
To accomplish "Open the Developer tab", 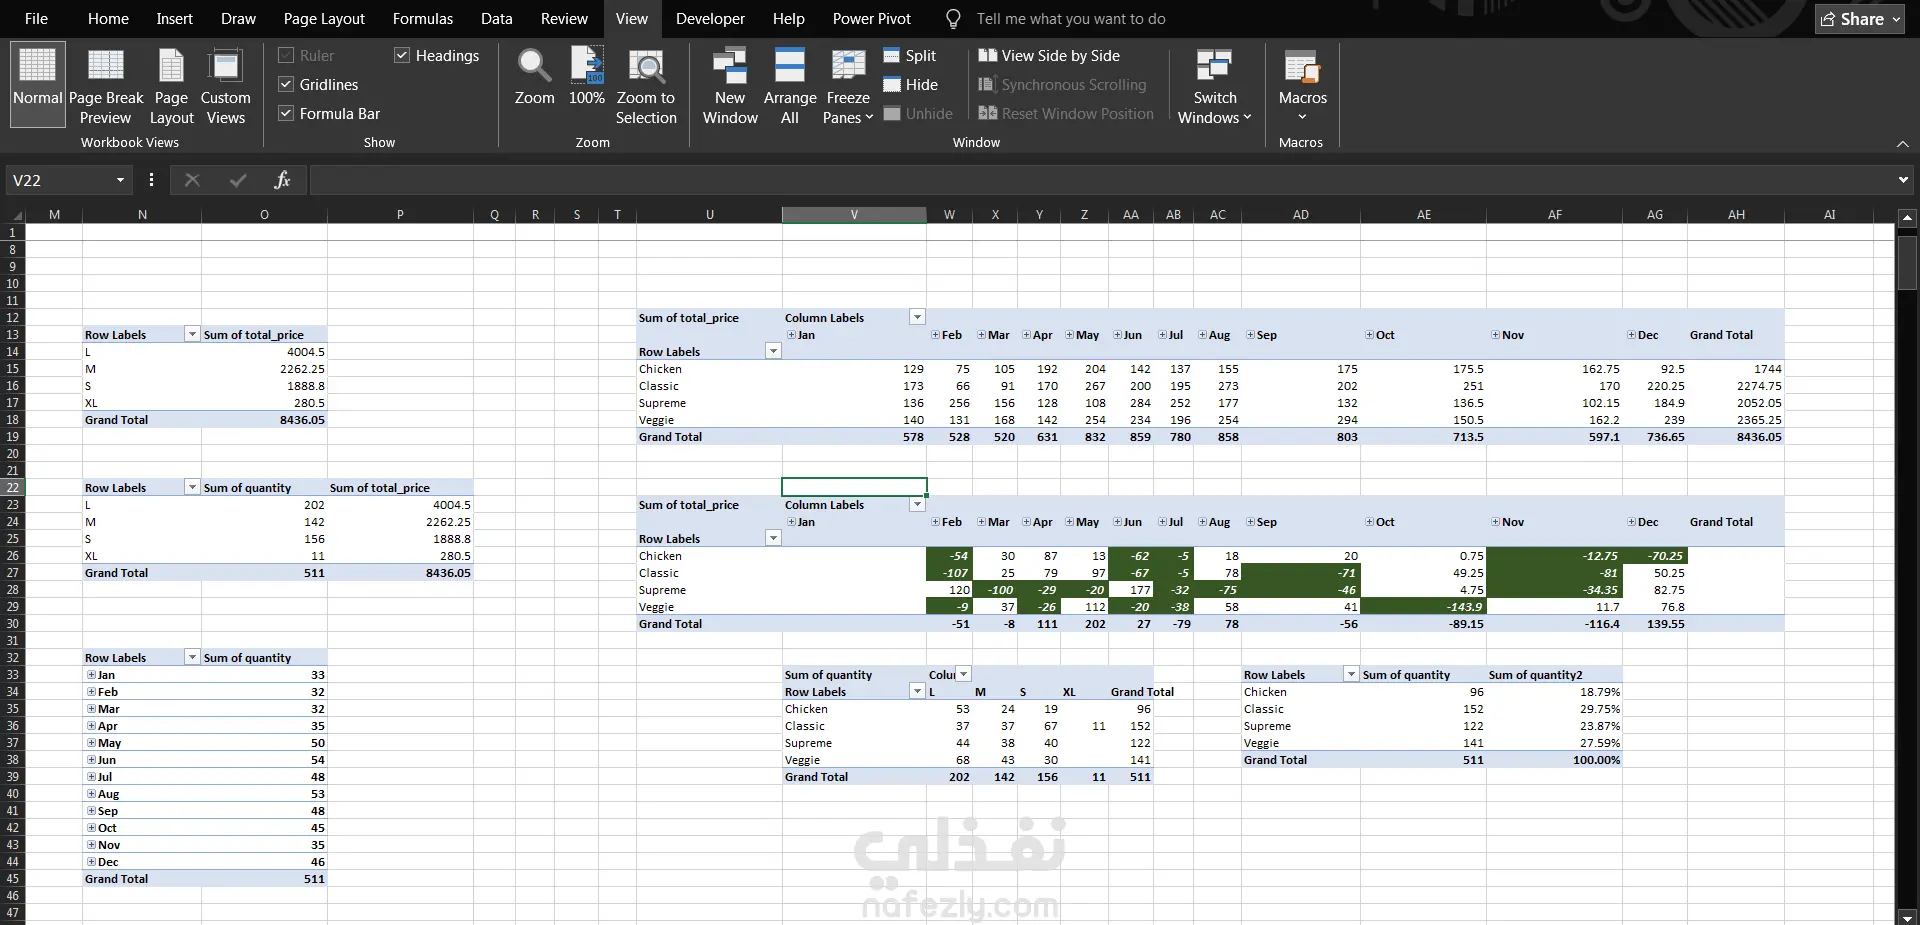I will [710, 19].
